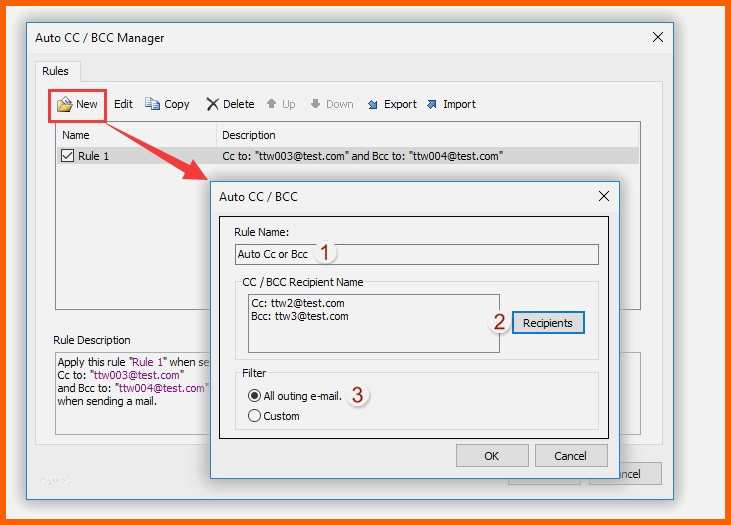Click the Cc: ttw2@test.com entry
Image resolution: width=731 pixels, height=525 pixels.
298,303
